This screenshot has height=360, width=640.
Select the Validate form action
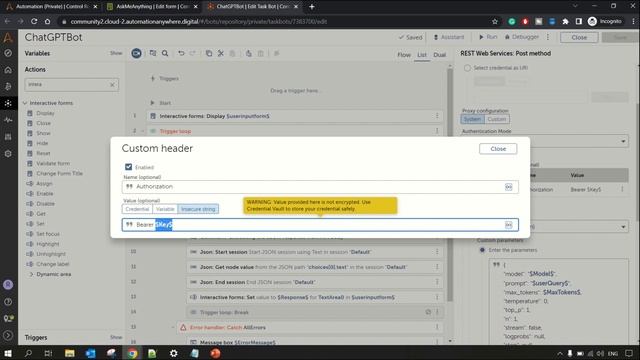53,164
